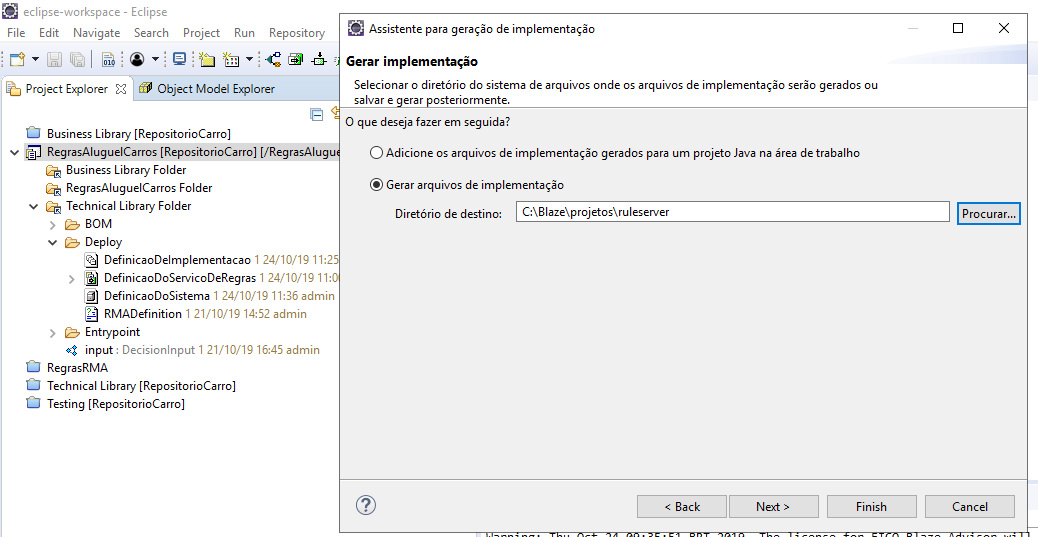Open dropdown beside colored grid icon
The image size is (1038, 537).
pos(249,59)
